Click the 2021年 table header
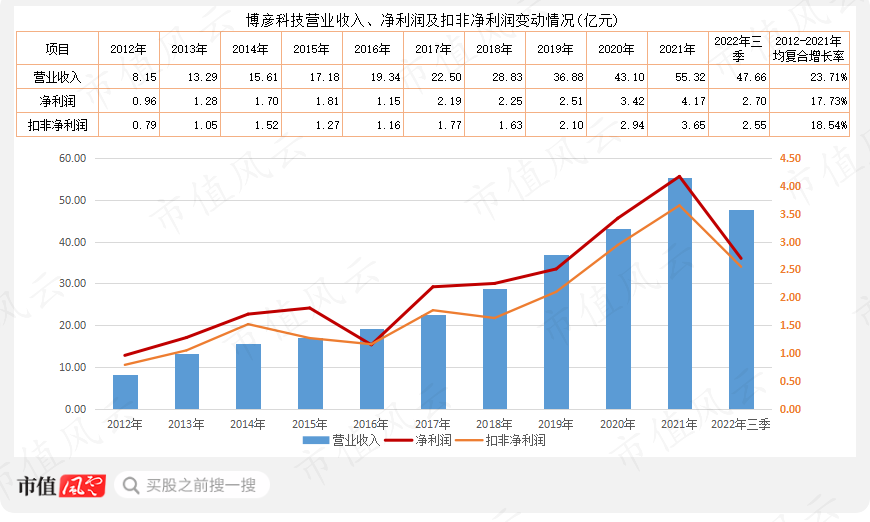Viewport: 870px width, 522px height. [x=678, y=49]
